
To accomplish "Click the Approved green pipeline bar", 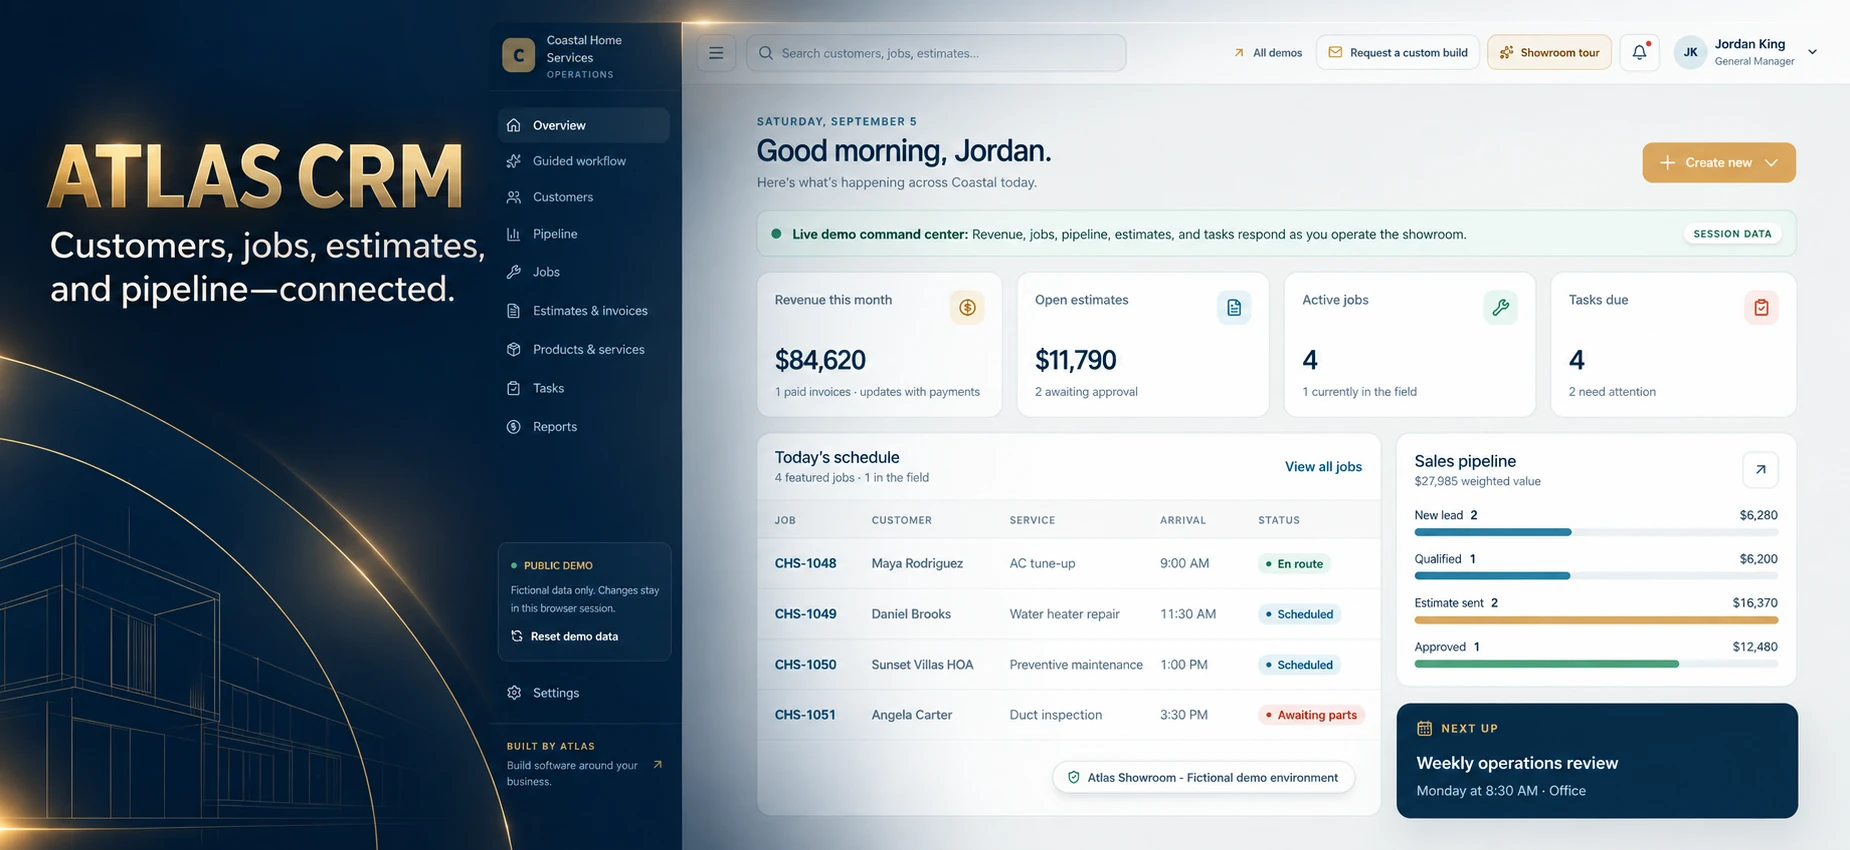I will (x=1546, y=664).
